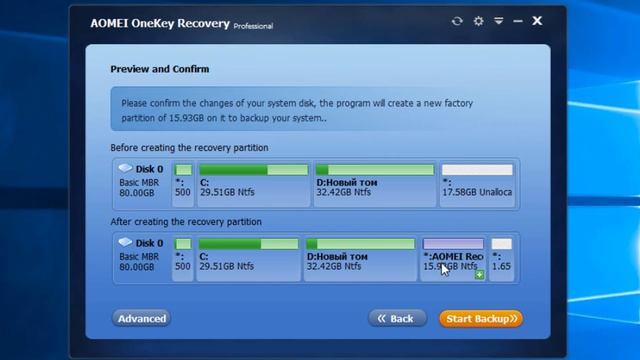Image resolution: width=640 pixels, height=360 pixels.
Task: Click the Basic MBR text in After row
Action: [x=139, y=257]
